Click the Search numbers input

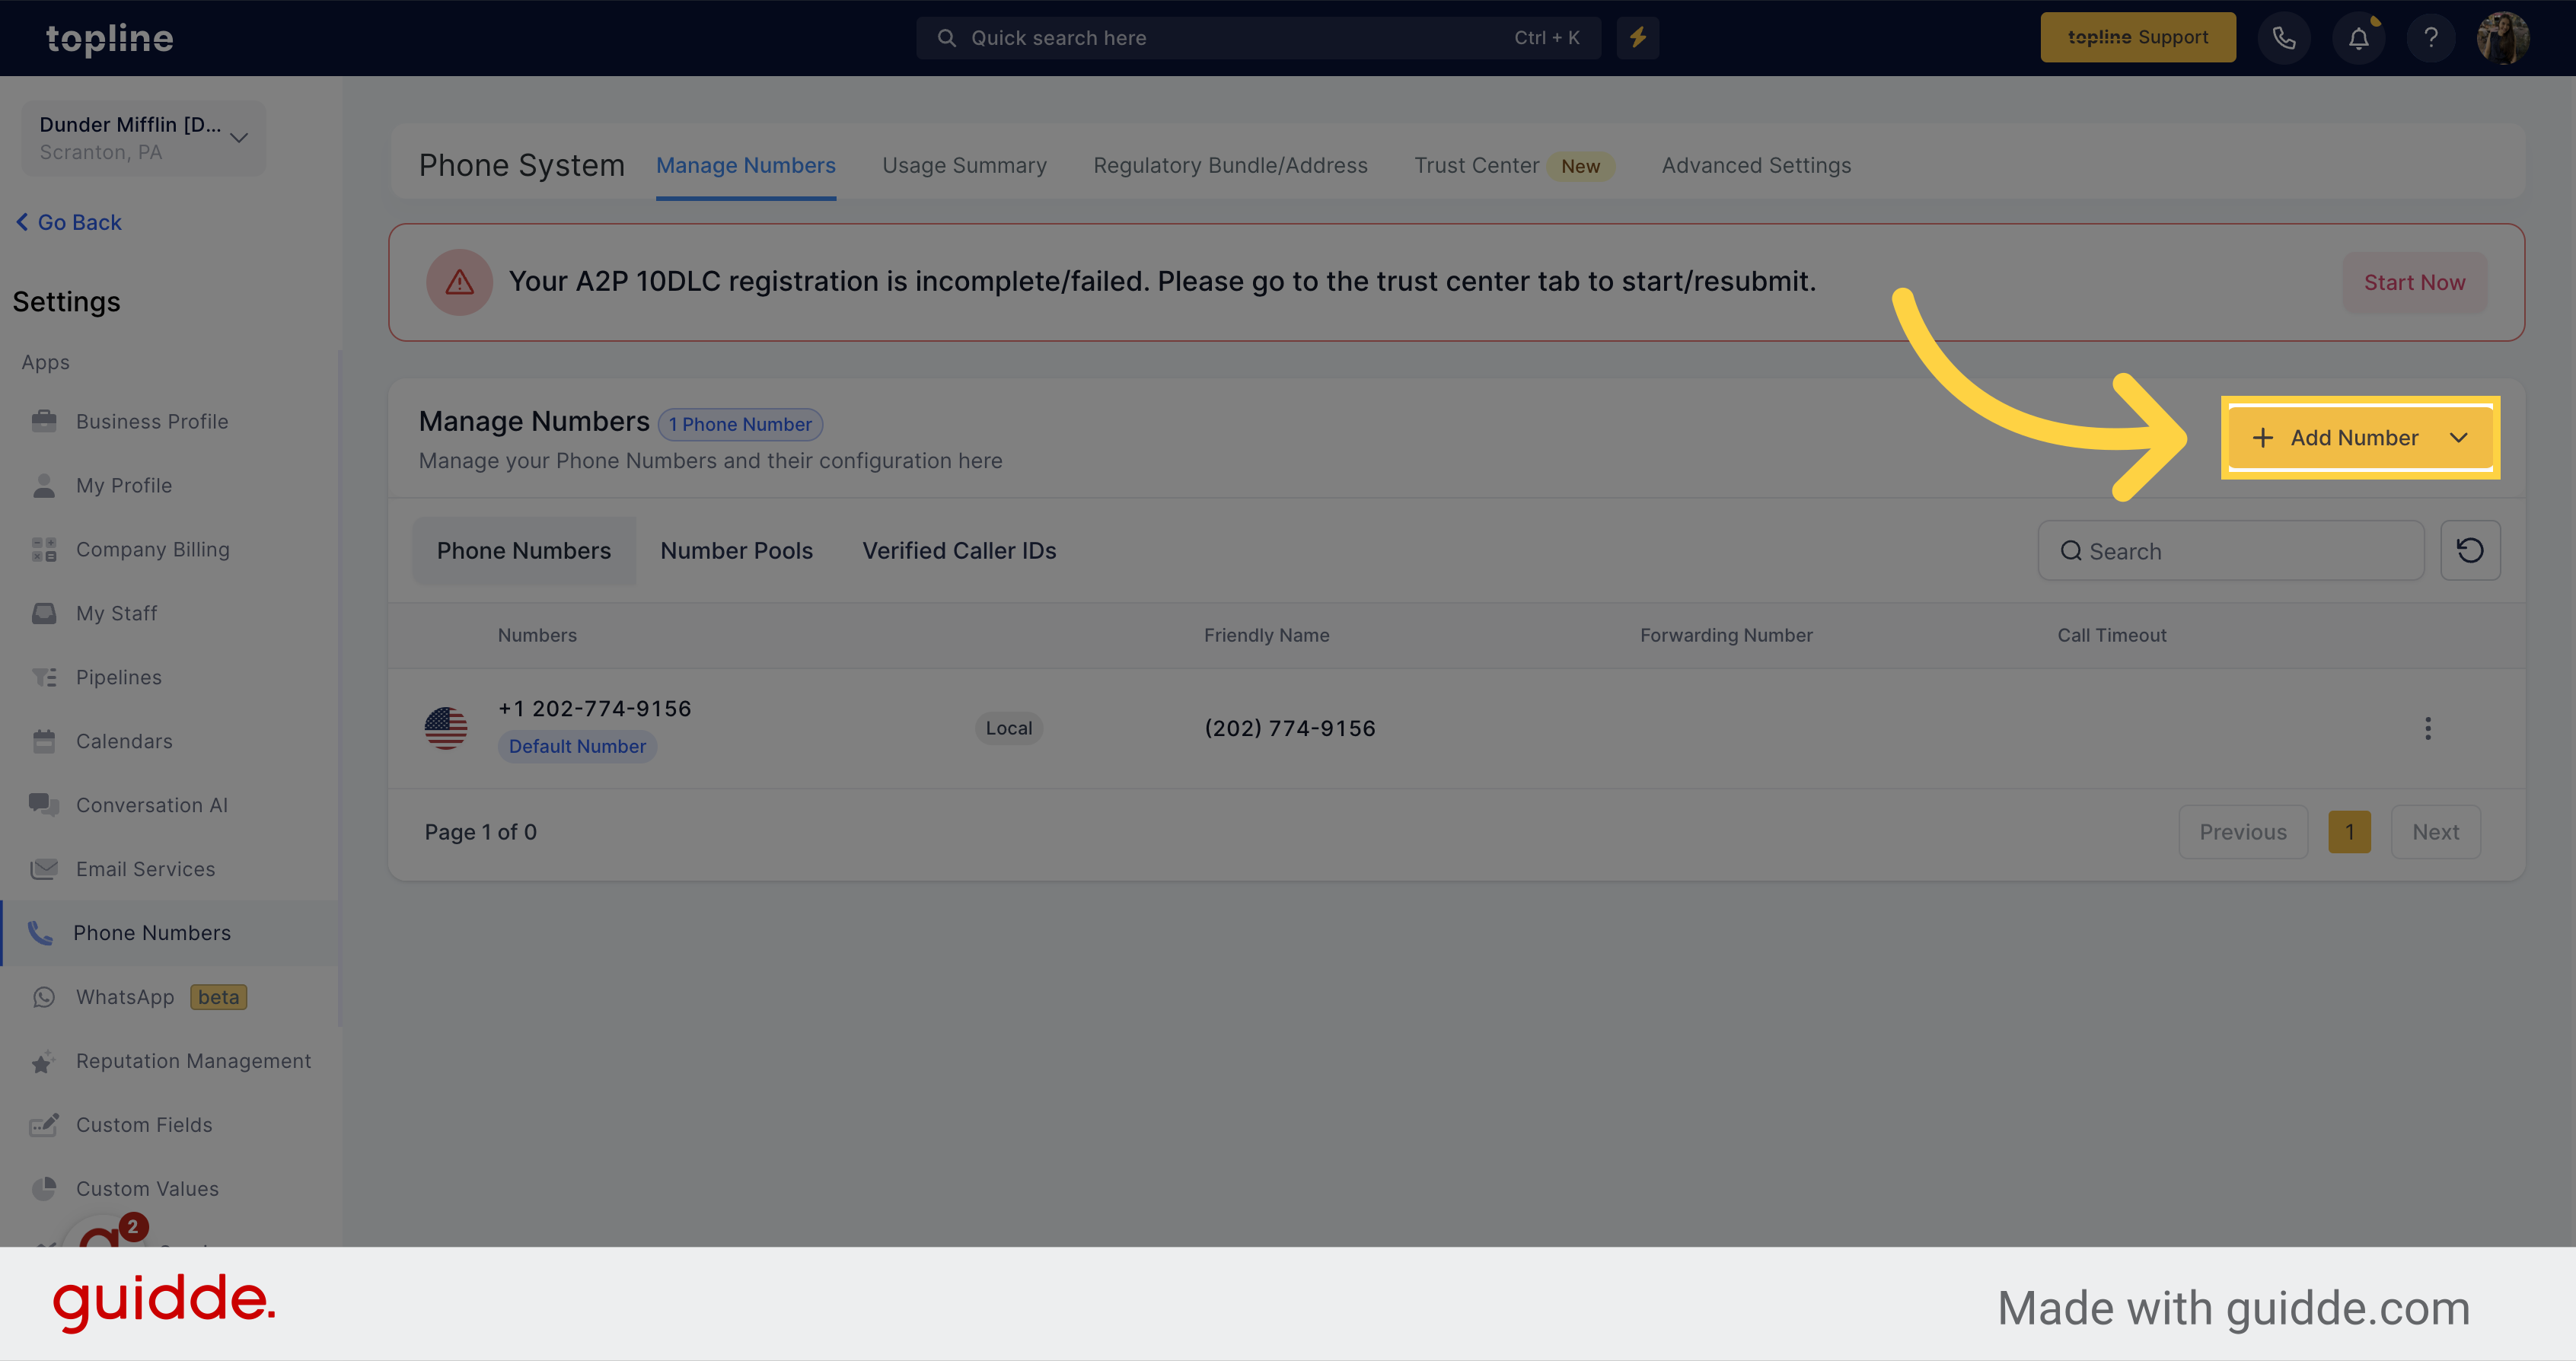[2230, 550]
